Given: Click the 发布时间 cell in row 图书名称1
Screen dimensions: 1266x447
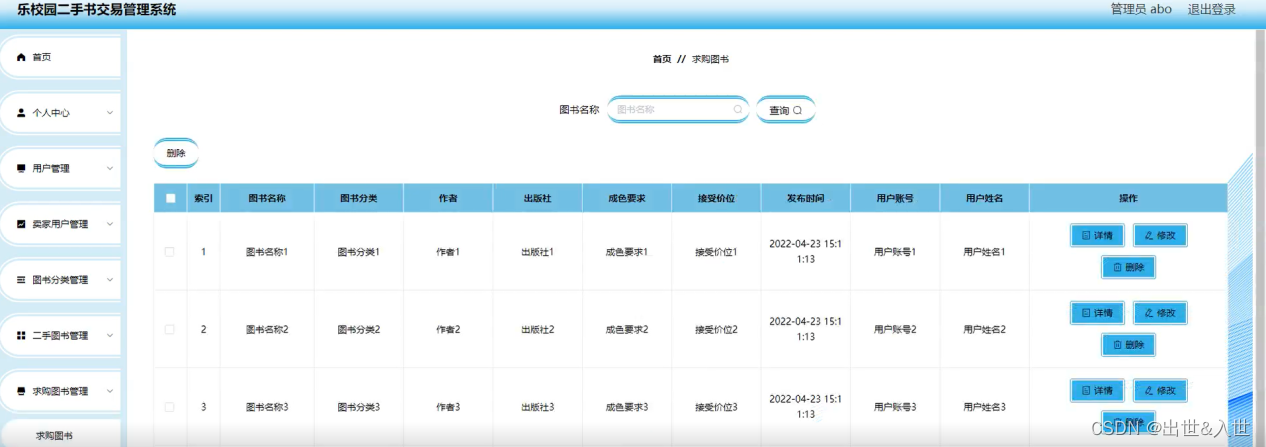Looking at the screenshot, I should 806,251.
